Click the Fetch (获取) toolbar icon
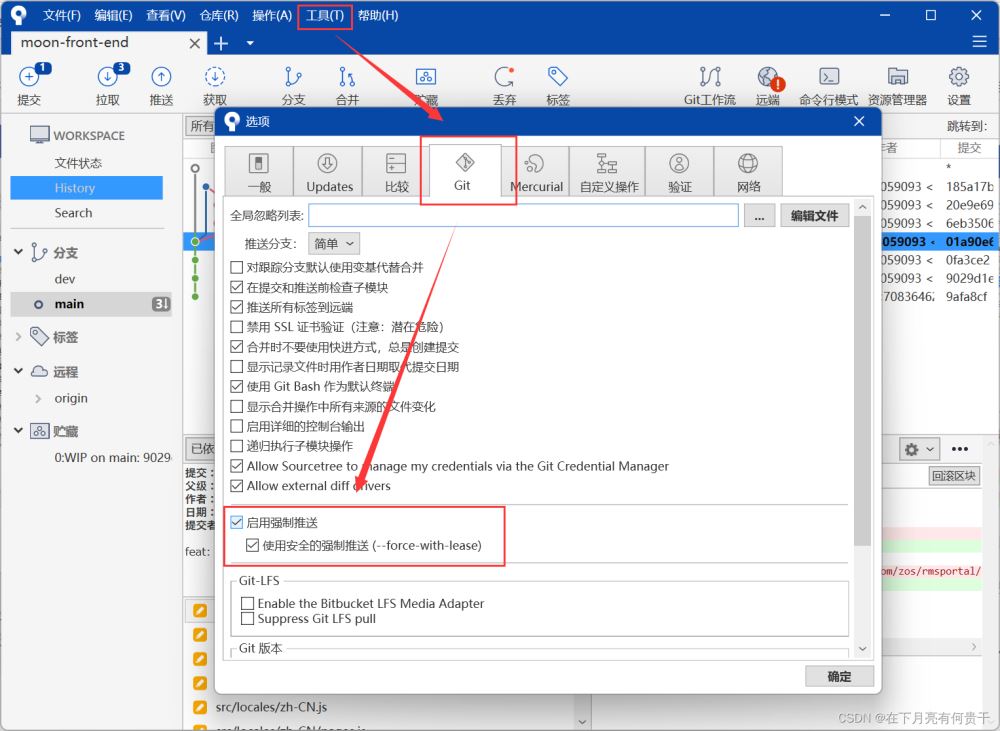This screenshot has height=731, width=1000. 215,77
